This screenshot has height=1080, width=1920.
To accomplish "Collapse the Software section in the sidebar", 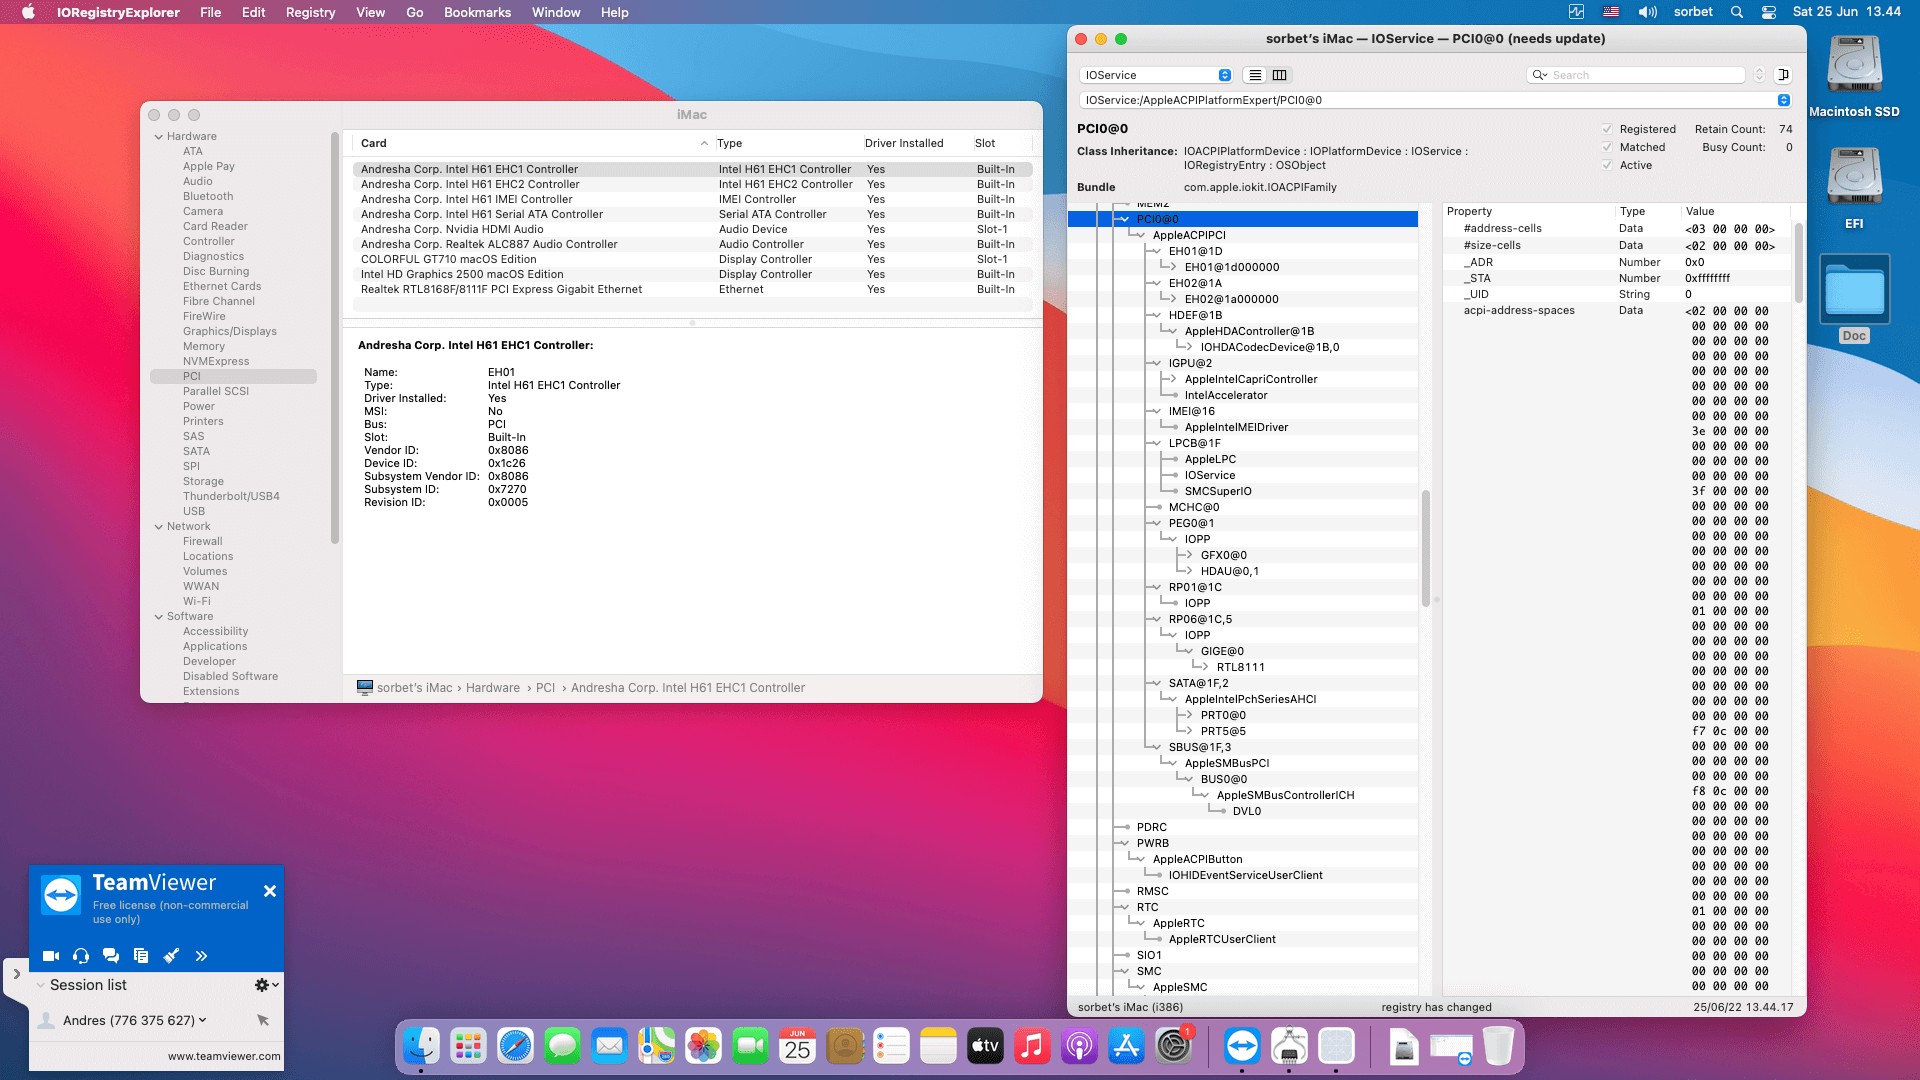I will (x=158, y=617).
